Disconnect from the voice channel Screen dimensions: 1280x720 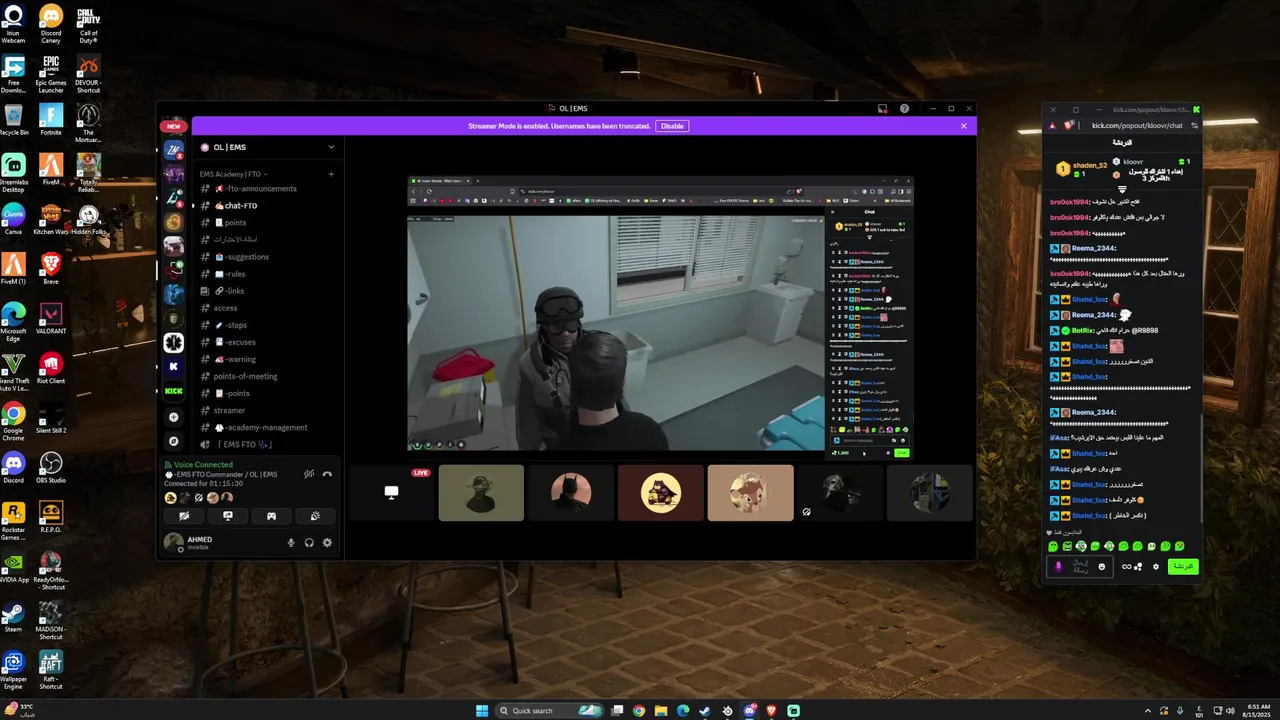click(x=327, y=474)
